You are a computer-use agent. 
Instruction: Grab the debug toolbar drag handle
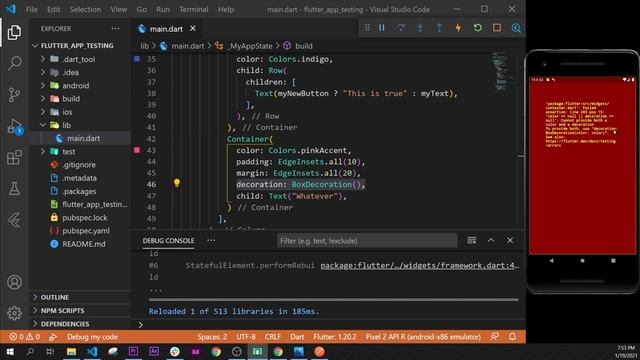[367, 28]
